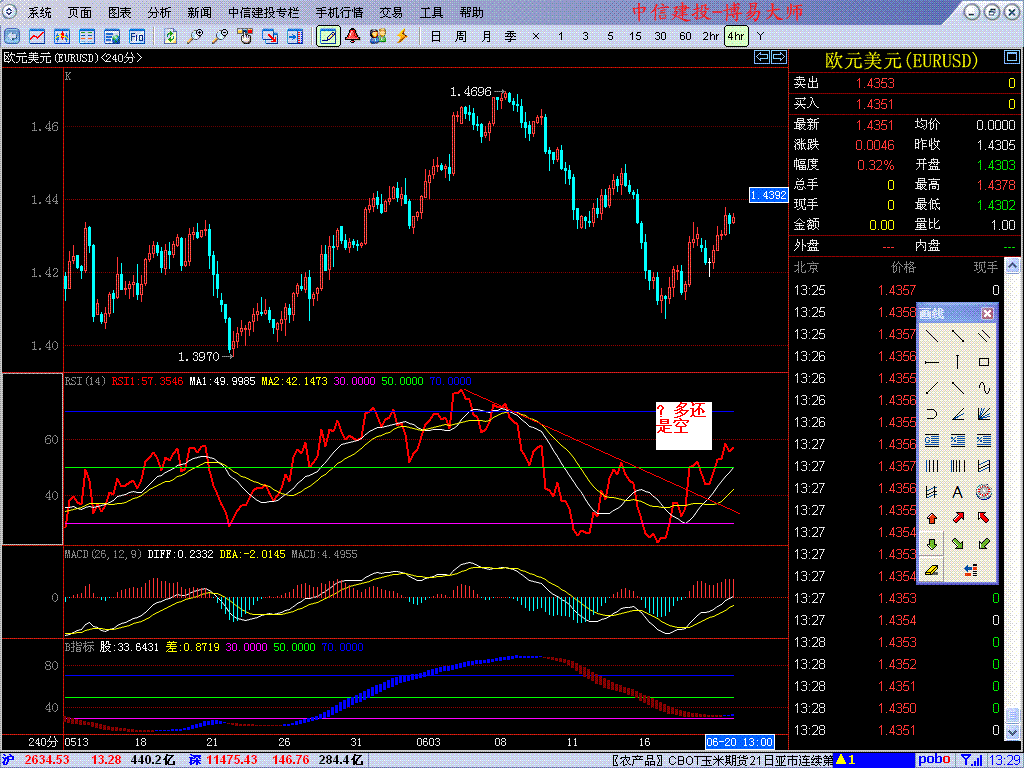Click the 深 Shenzhen index status entry
This screenshot has width=1024, height=768.
coord(195,760)
